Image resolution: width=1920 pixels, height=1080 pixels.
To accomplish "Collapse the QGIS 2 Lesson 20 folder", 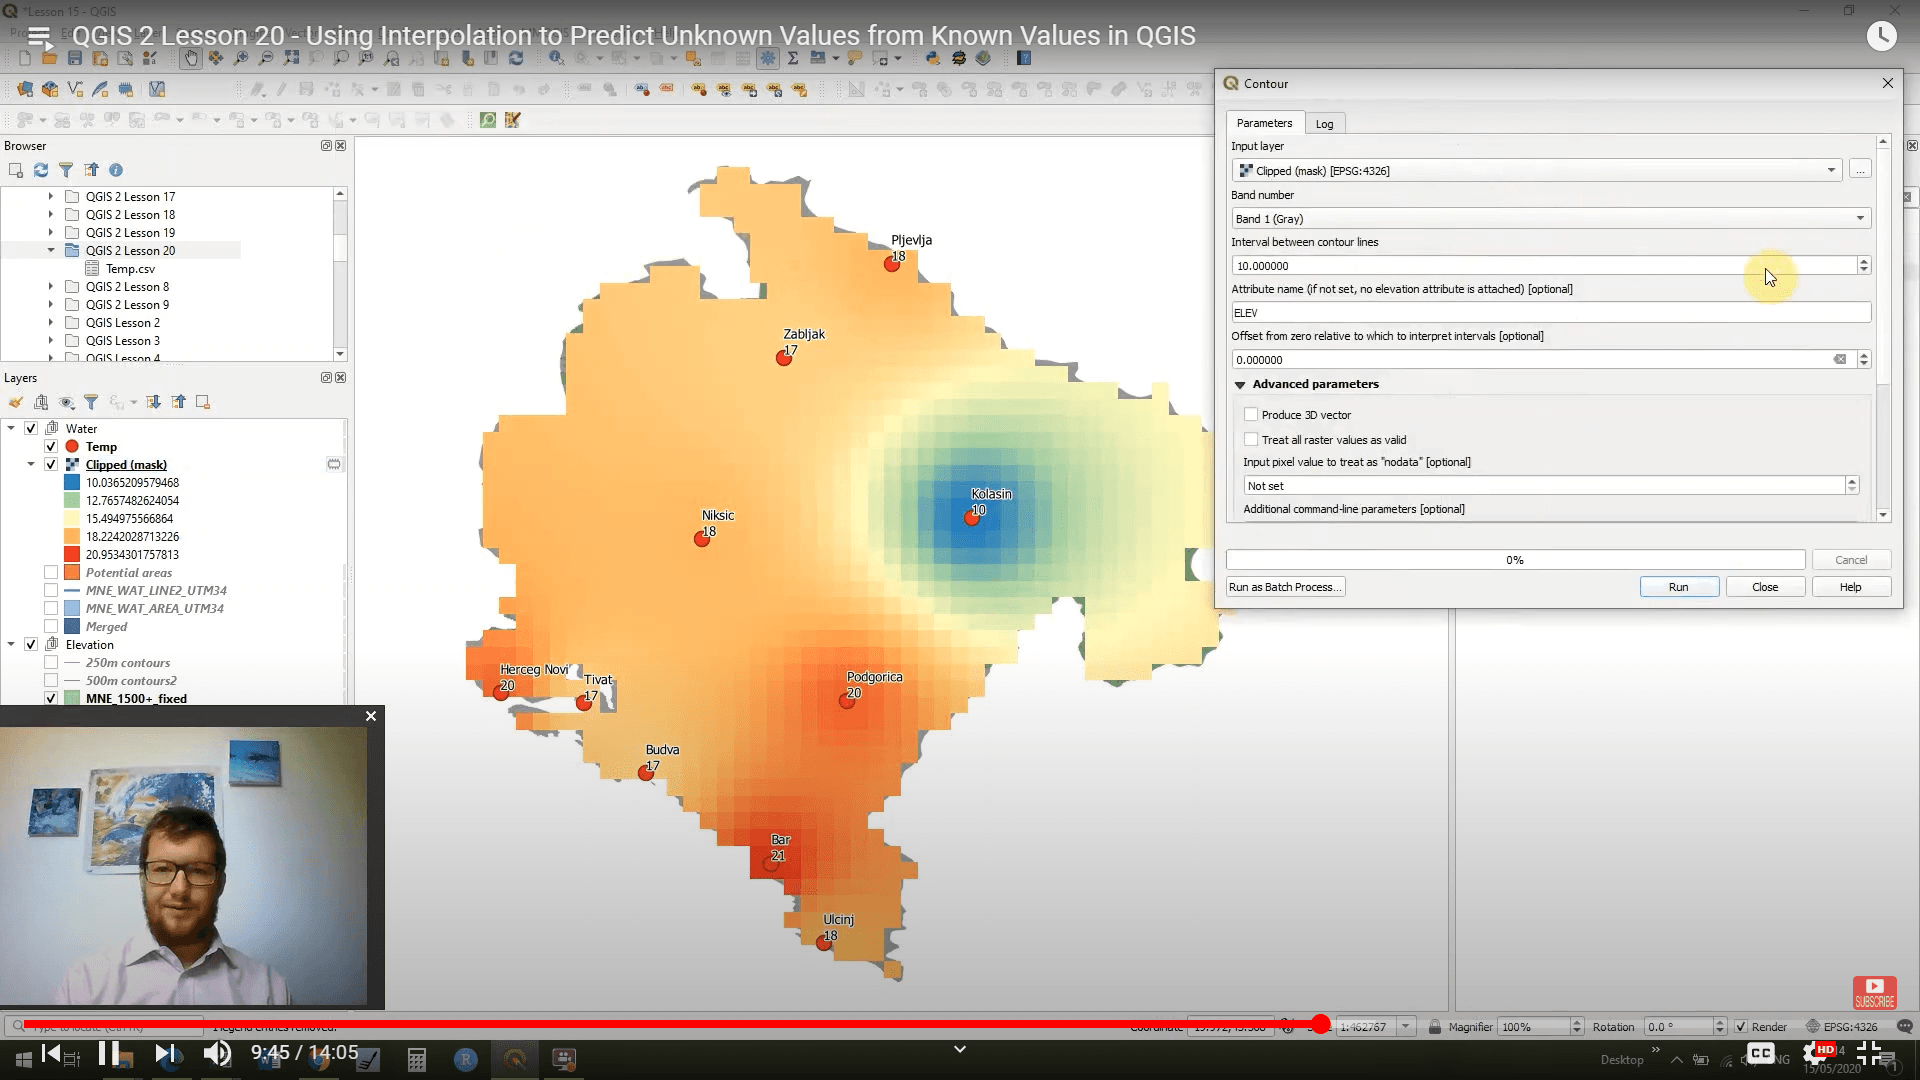I will click(51, 250).
